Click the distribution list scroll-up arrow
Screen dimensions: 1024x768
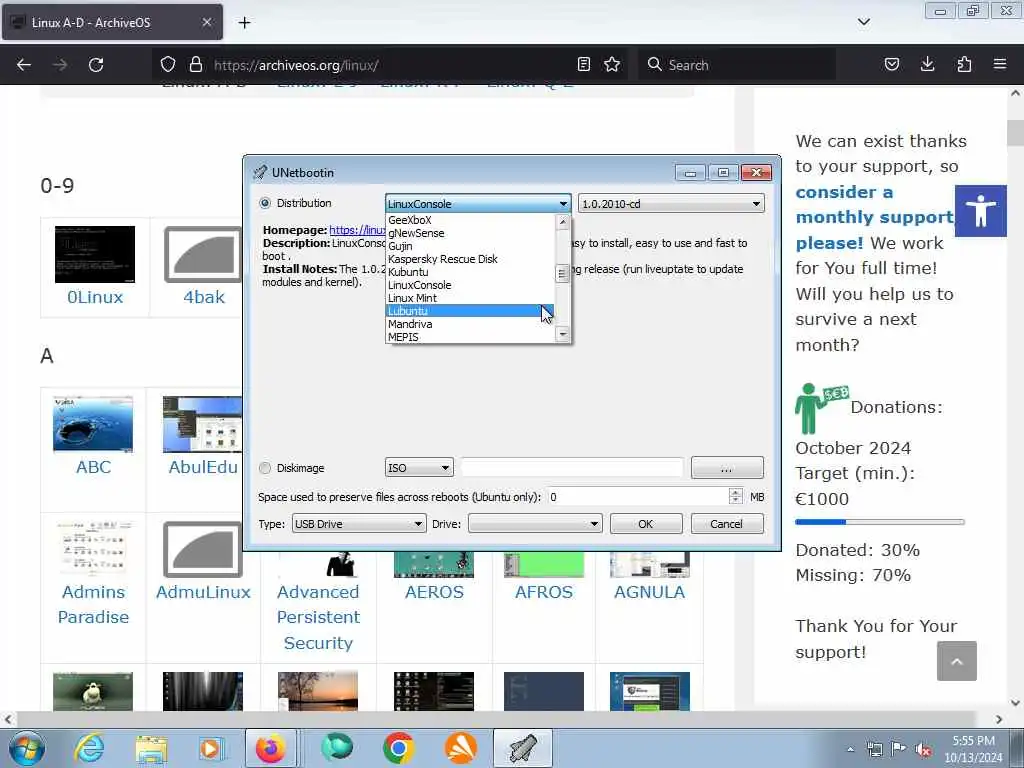[562, 222]
